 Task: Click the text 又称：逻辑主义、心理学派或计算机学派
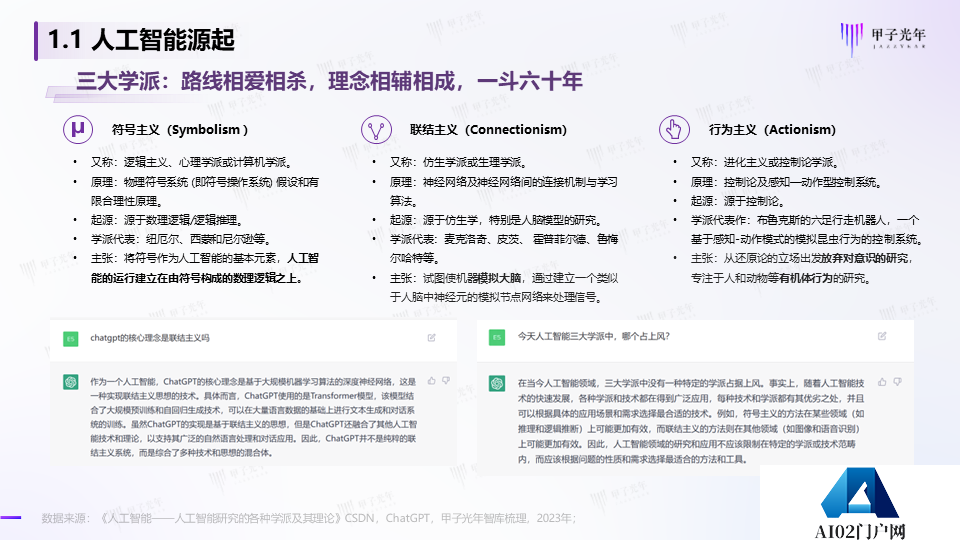point(192,162)
